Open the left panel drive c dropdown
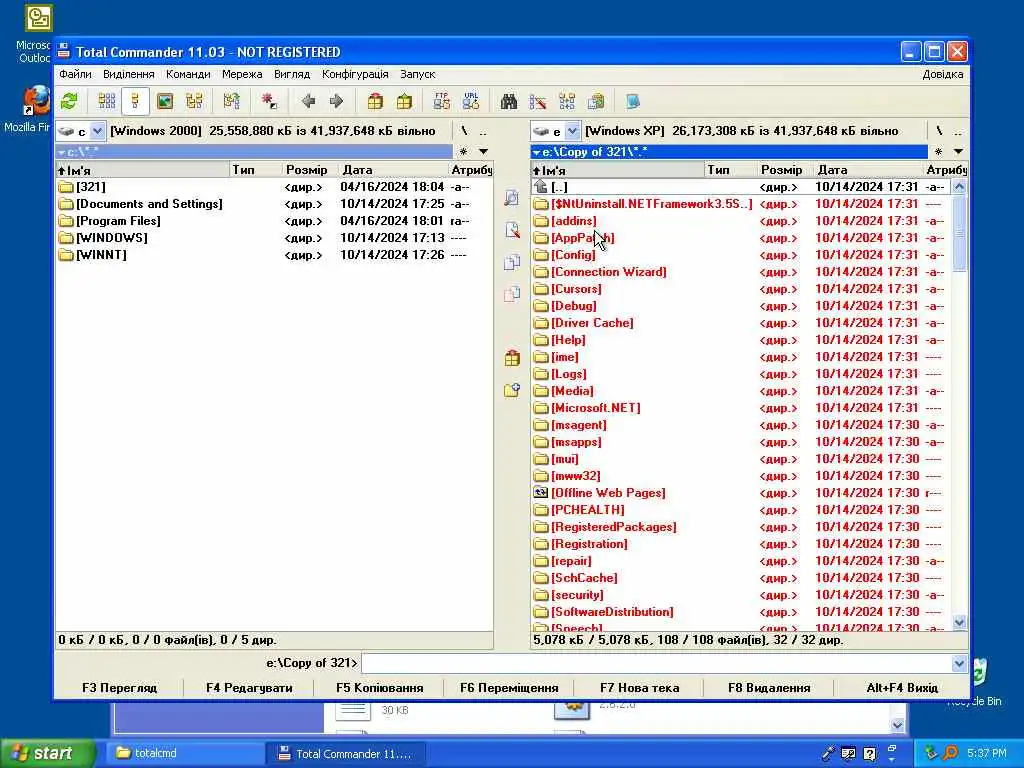This screenshot has height=768, width=1024. [97, 131]
